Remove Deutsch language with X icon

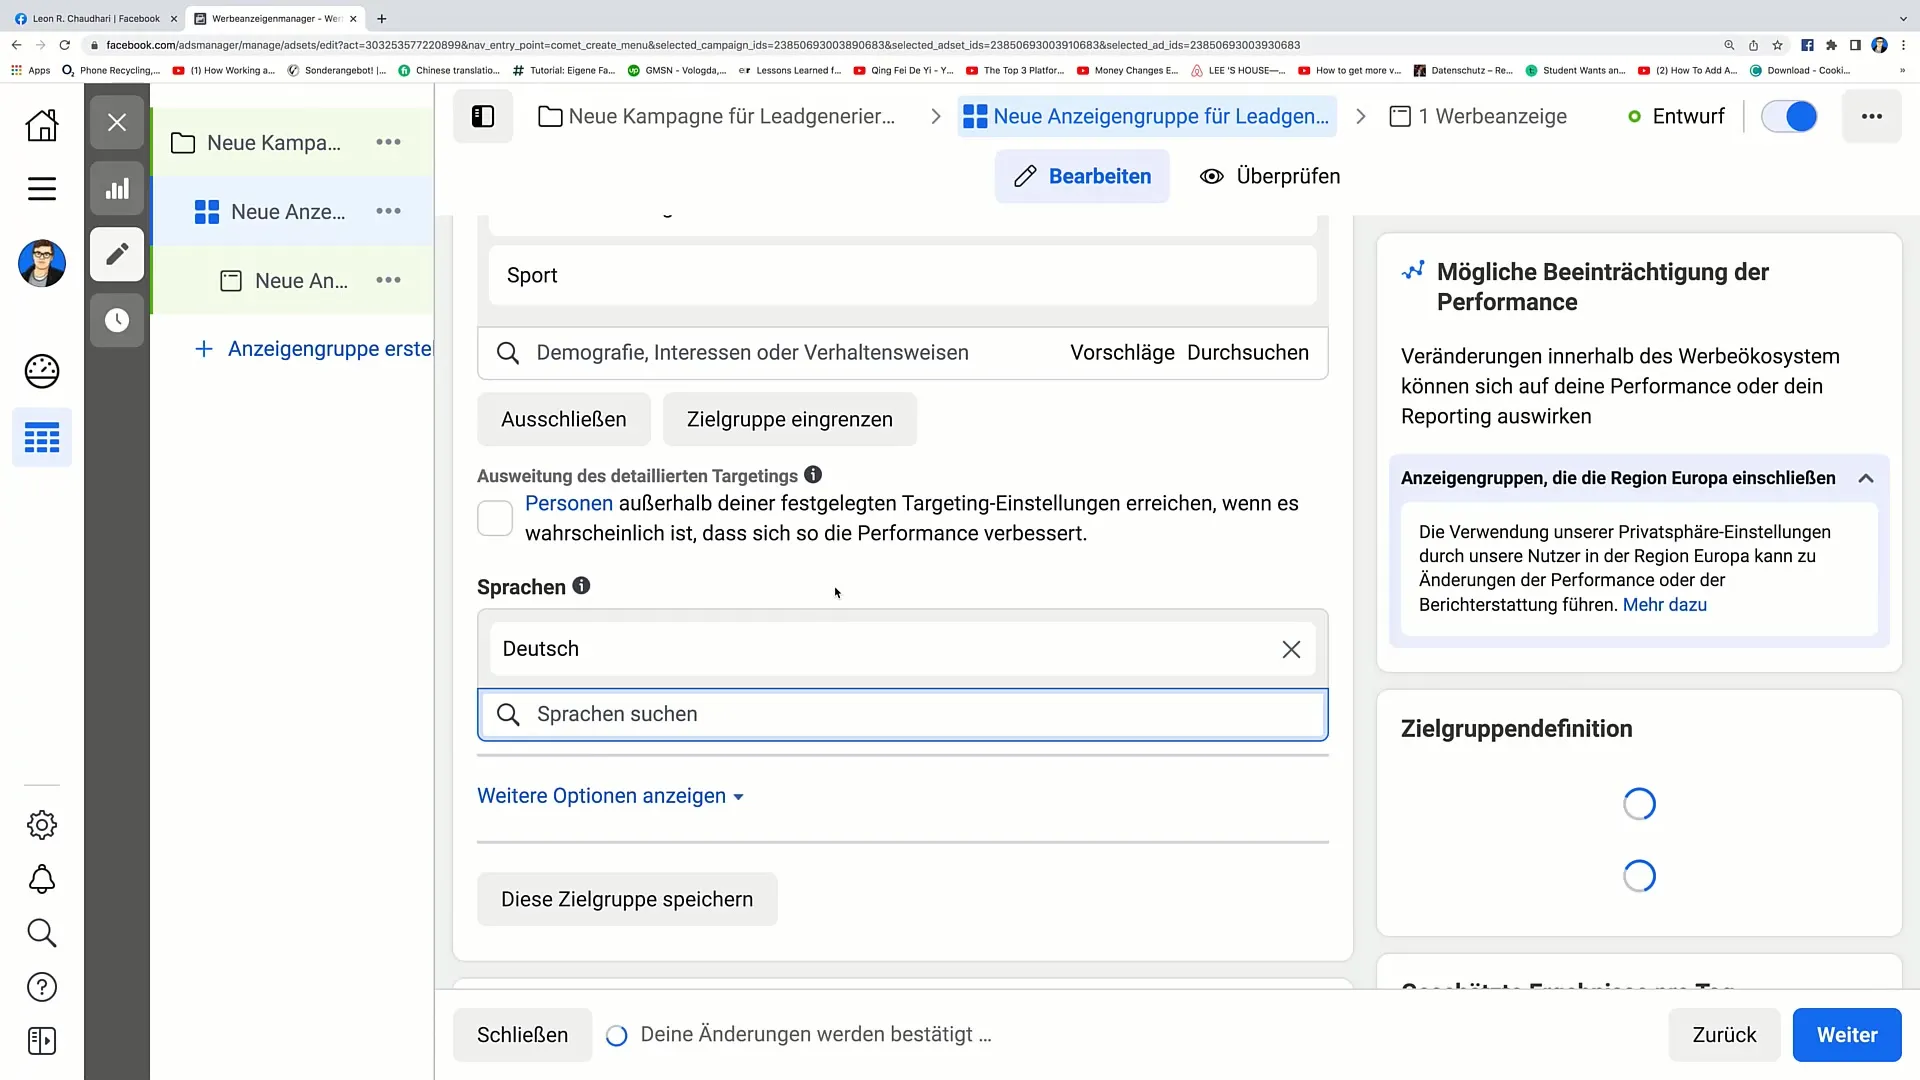(x=1291, y=649)
